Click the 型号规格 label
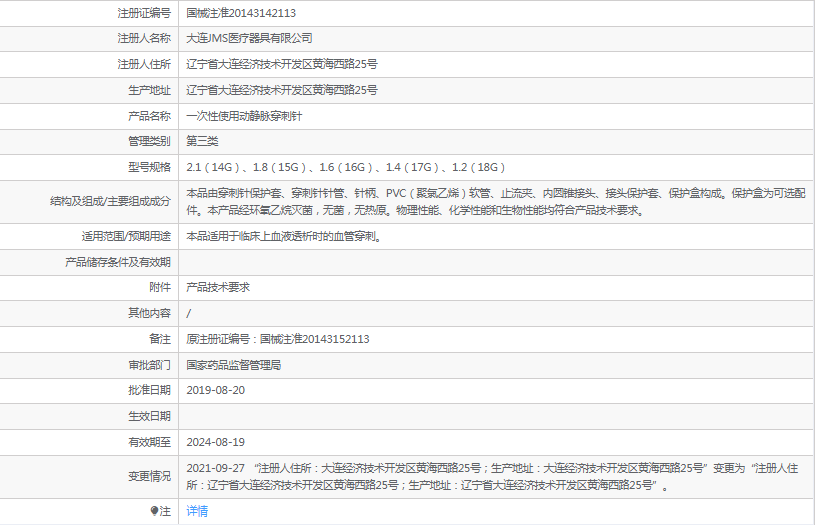Screen dimensions: 819x525 pos(149,167)
